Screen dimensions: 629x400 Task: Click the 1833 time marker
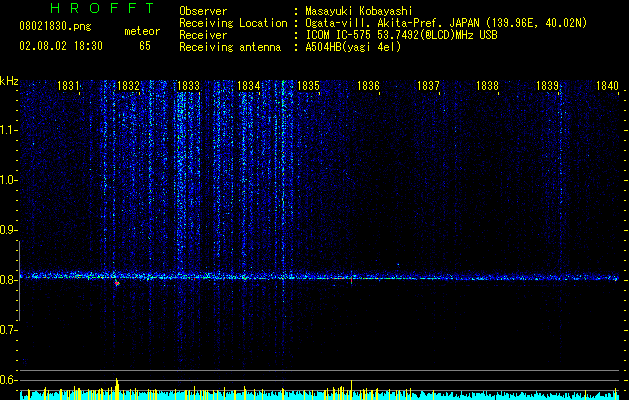click(x=188, y=86)
